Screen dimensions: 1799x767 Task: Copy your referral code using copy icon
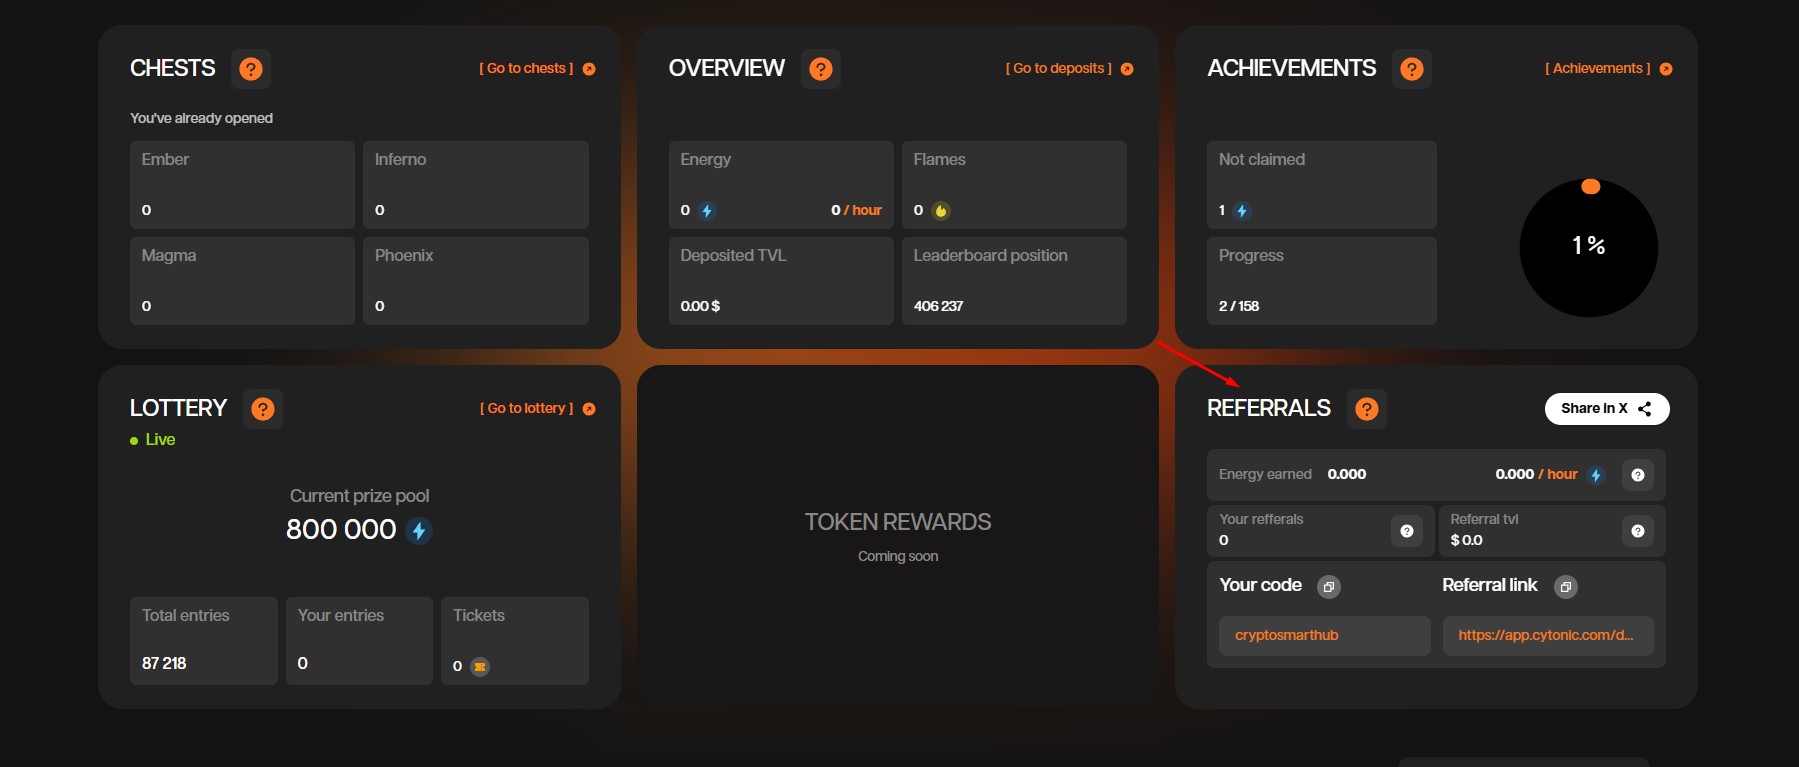click(x=1328, y=587)
